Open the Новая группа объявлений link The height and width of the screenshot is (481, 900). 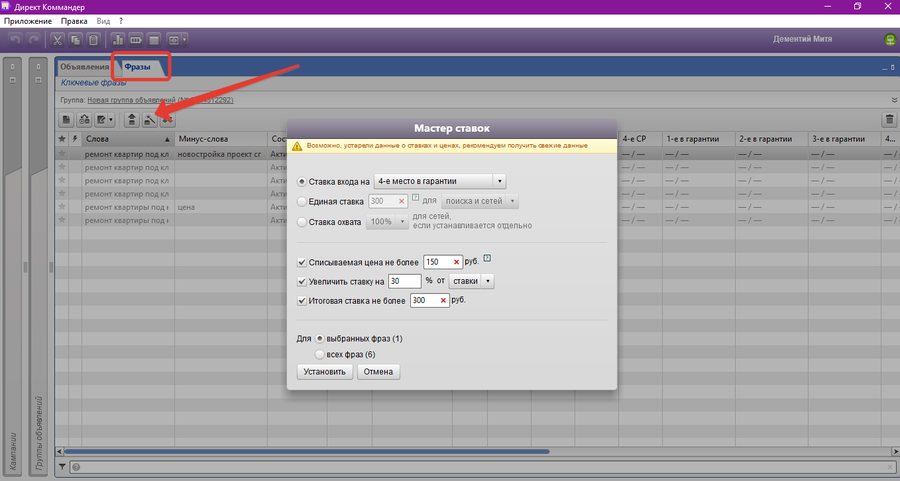point(160,100)
